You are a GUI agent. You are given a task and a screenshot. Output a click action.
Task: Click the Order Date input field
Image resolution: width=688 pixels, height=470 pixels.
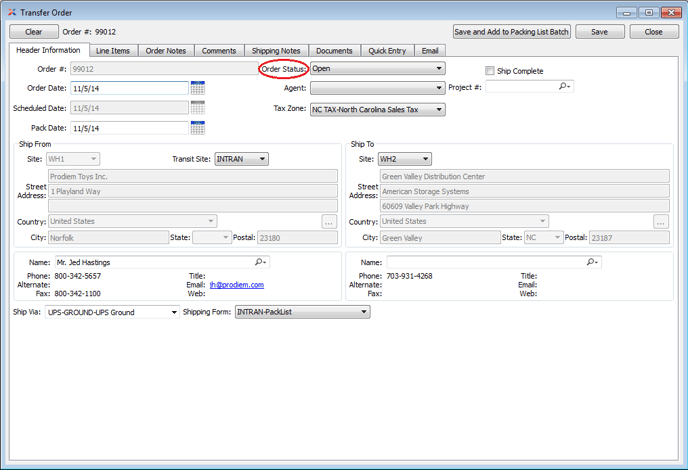[127, 89]
